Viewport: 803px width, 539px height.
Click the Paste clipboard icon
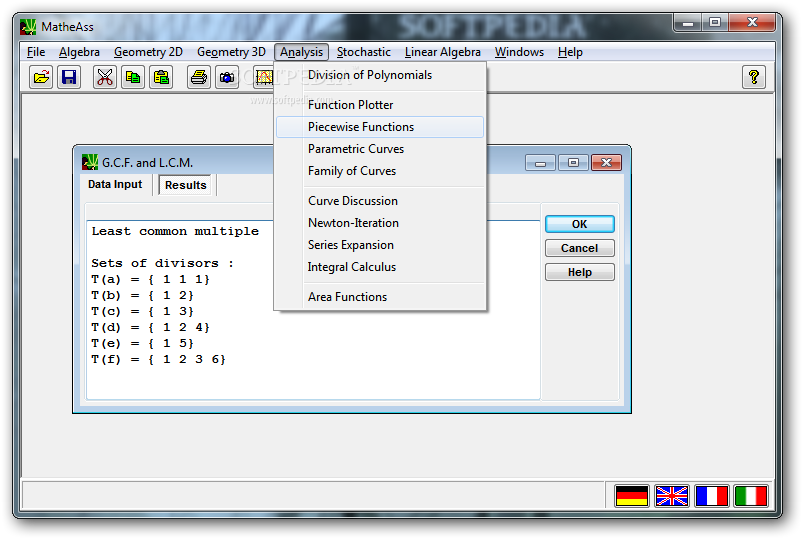pyautogui.click(x=161, y=77)
